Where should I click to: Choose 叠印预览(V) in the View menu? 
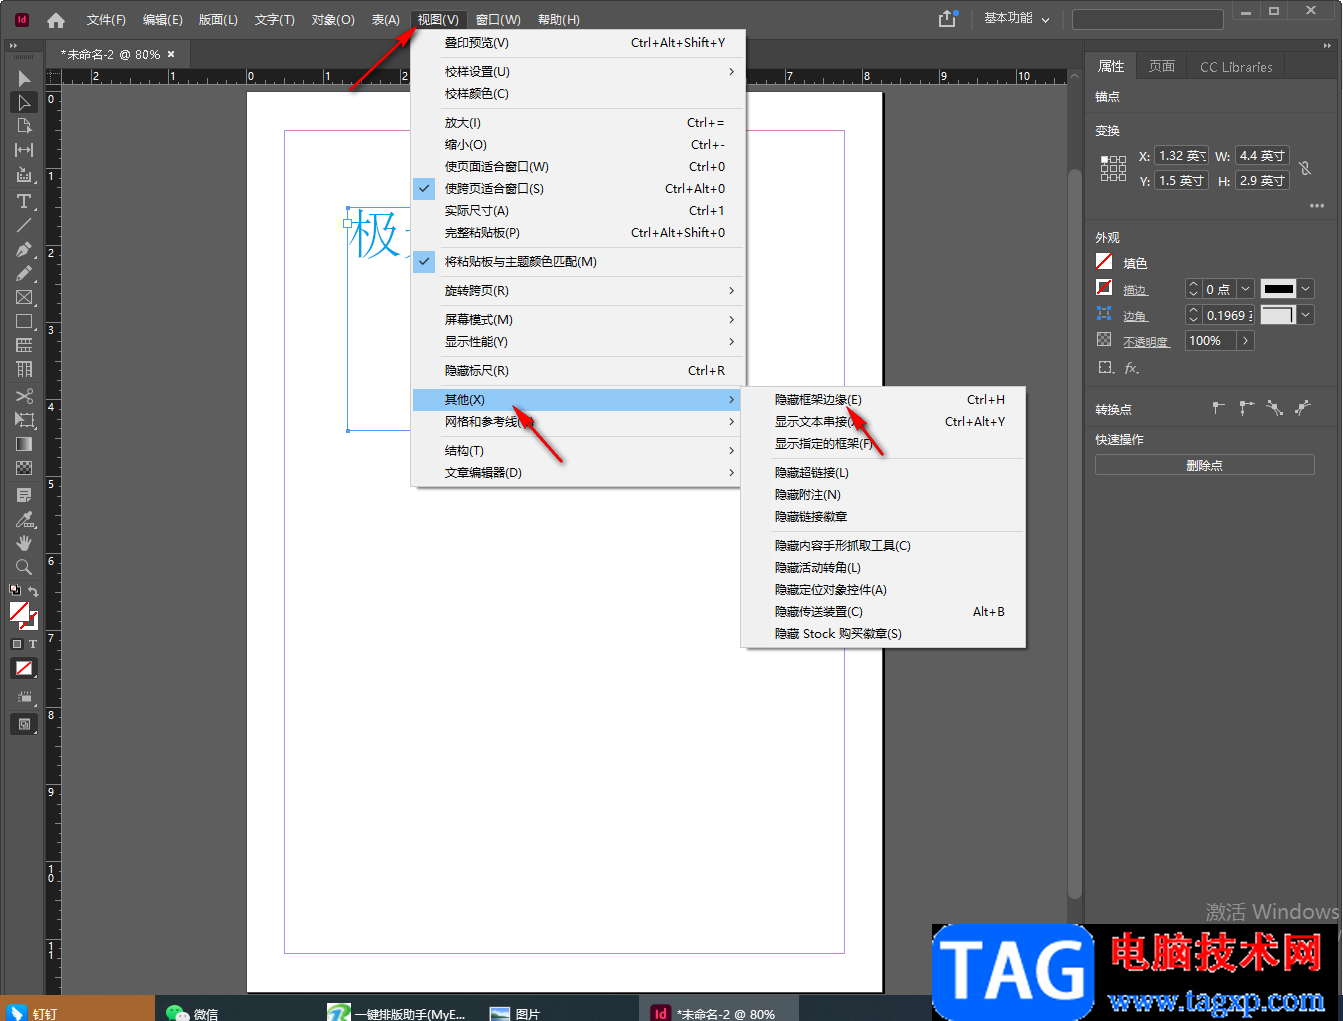pyautogui.click(x=579, y=42)
